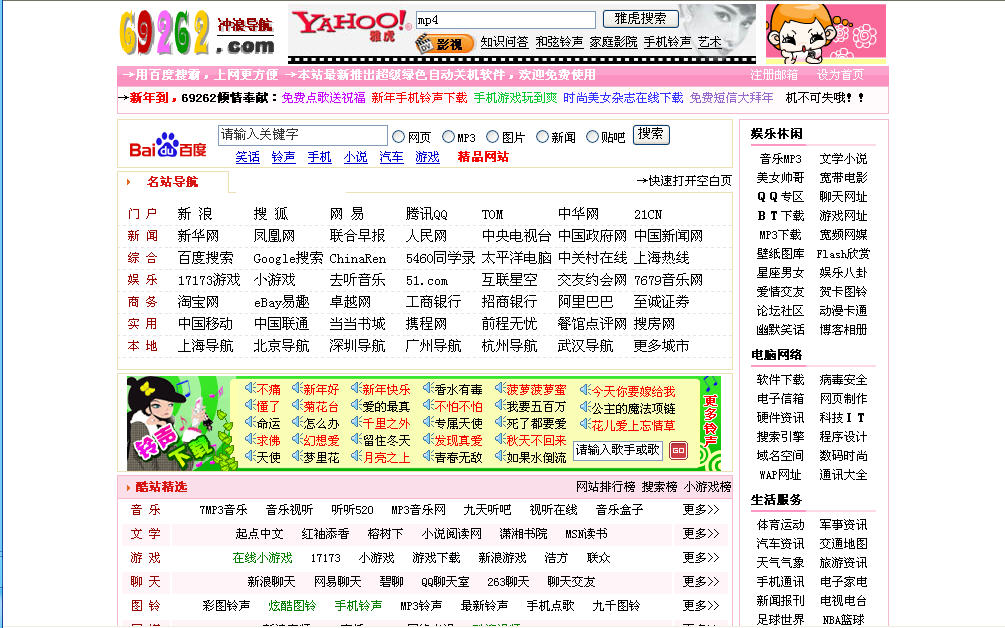Play the 菠萝菠萝蜜 ringtone speaker icon

click(x=501, y=388)
